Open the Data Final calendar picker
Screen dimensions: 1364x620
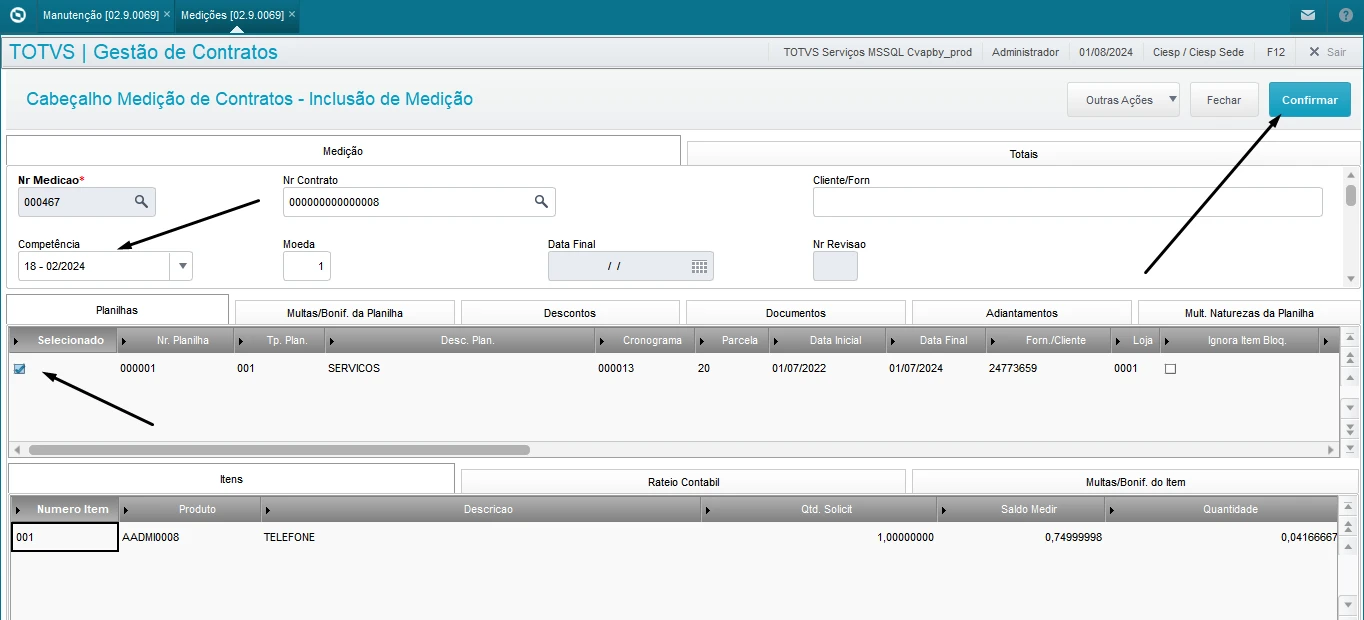(x=699, y=266)
